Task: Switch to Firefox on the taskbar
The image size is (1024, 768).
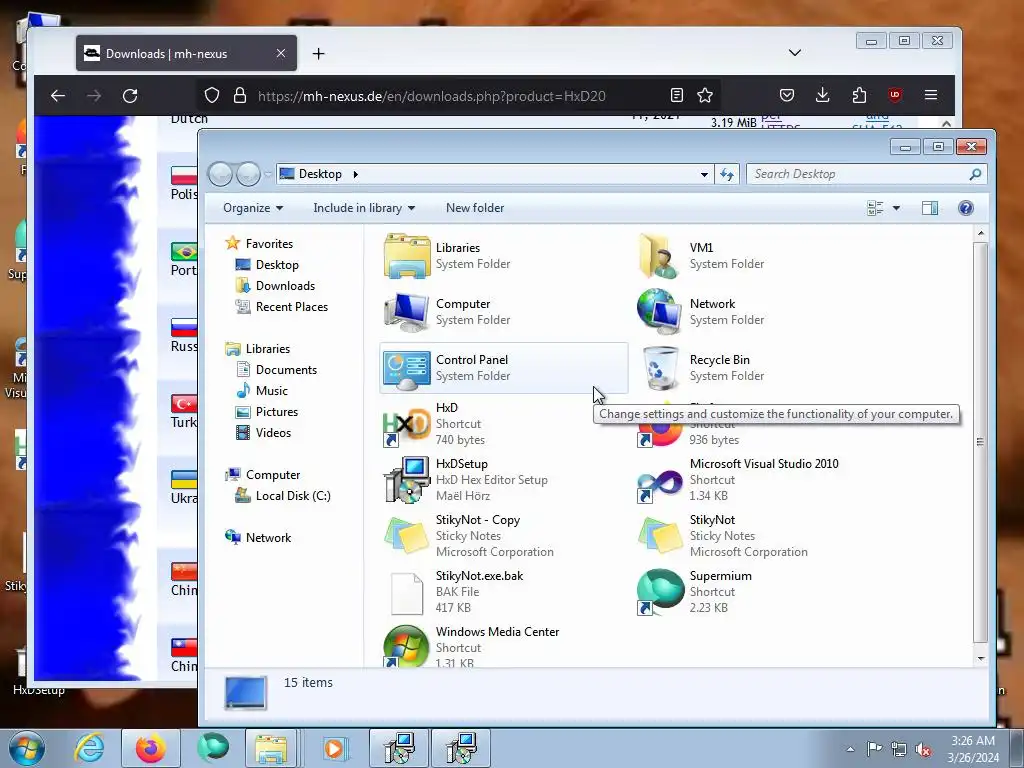Action: coord(151,748)
